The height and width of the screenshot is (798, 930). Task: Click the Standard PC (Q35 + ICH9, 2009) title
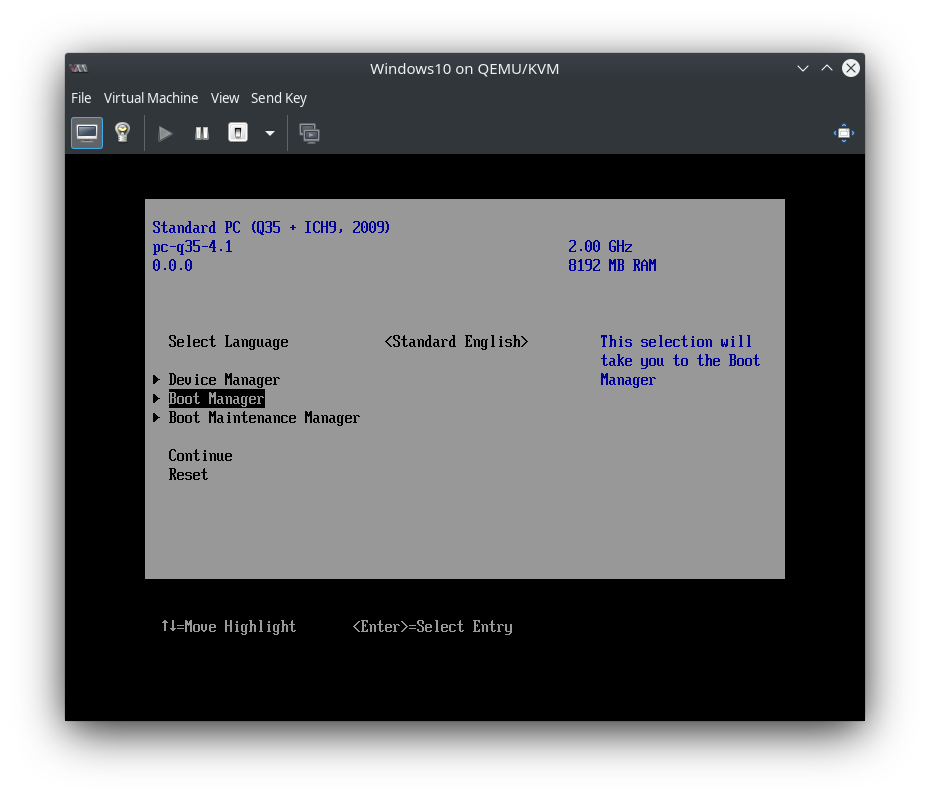click(271, 228)
